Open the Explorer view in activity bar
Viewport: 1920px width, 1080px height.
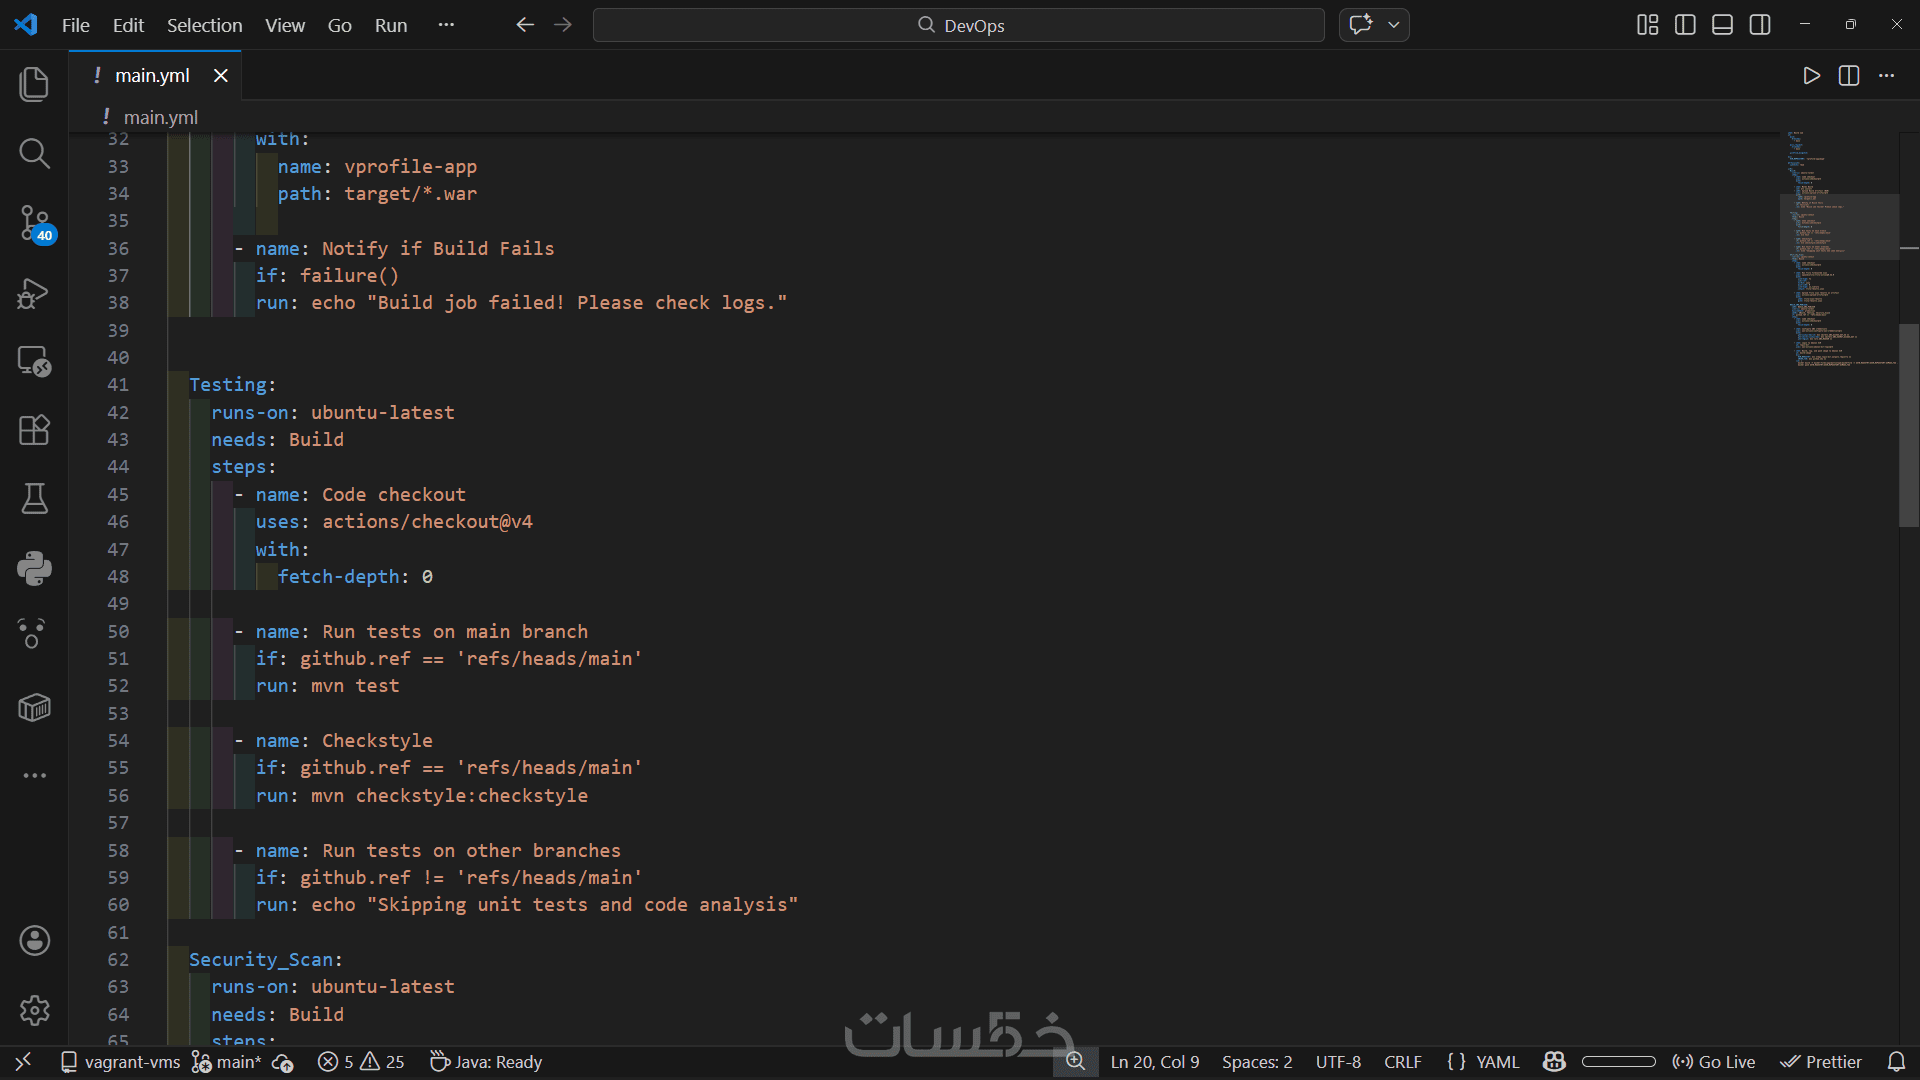pos(34,84)
